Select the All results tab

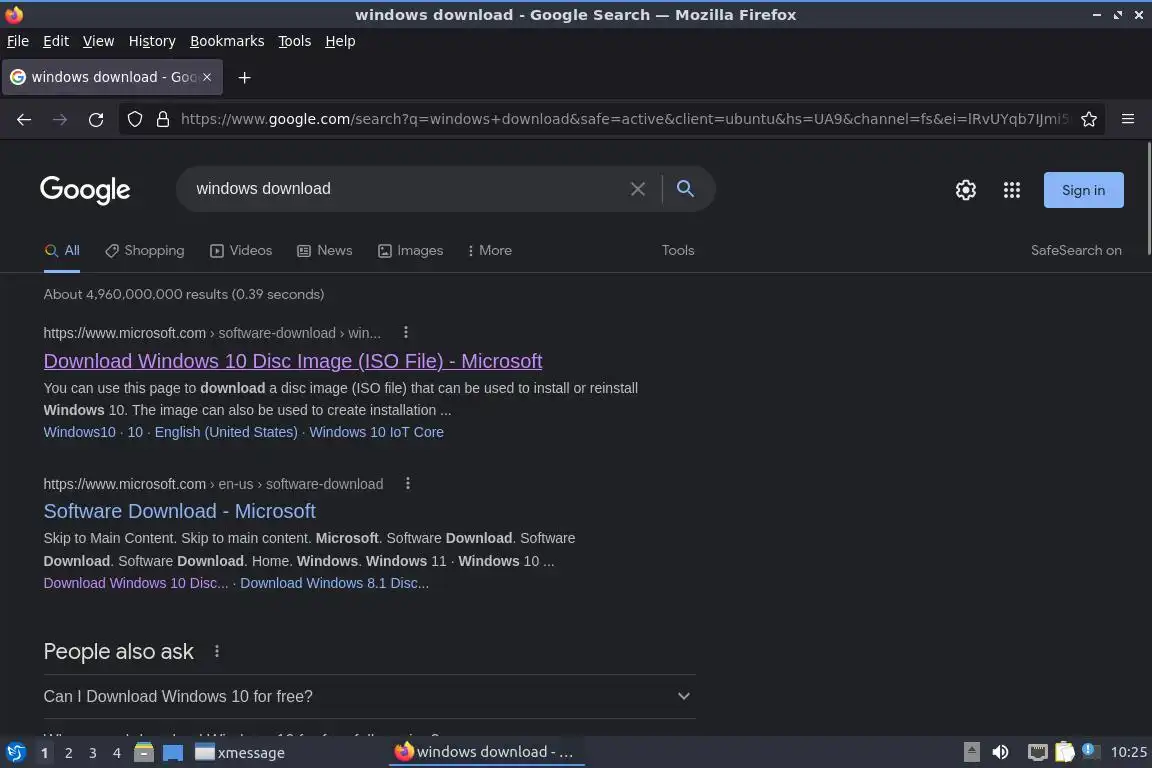coord(62,251)
